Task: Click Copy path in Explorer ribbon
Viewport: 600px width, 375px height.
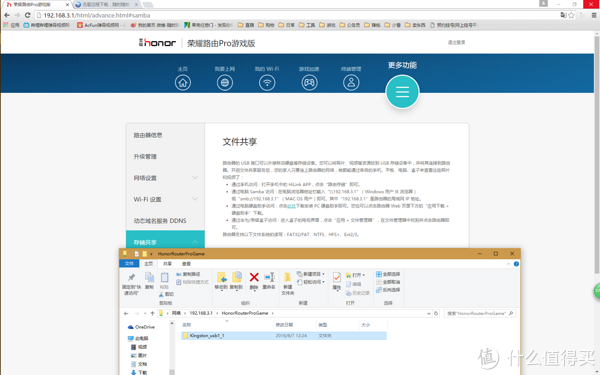Action: tap(188, 274)
